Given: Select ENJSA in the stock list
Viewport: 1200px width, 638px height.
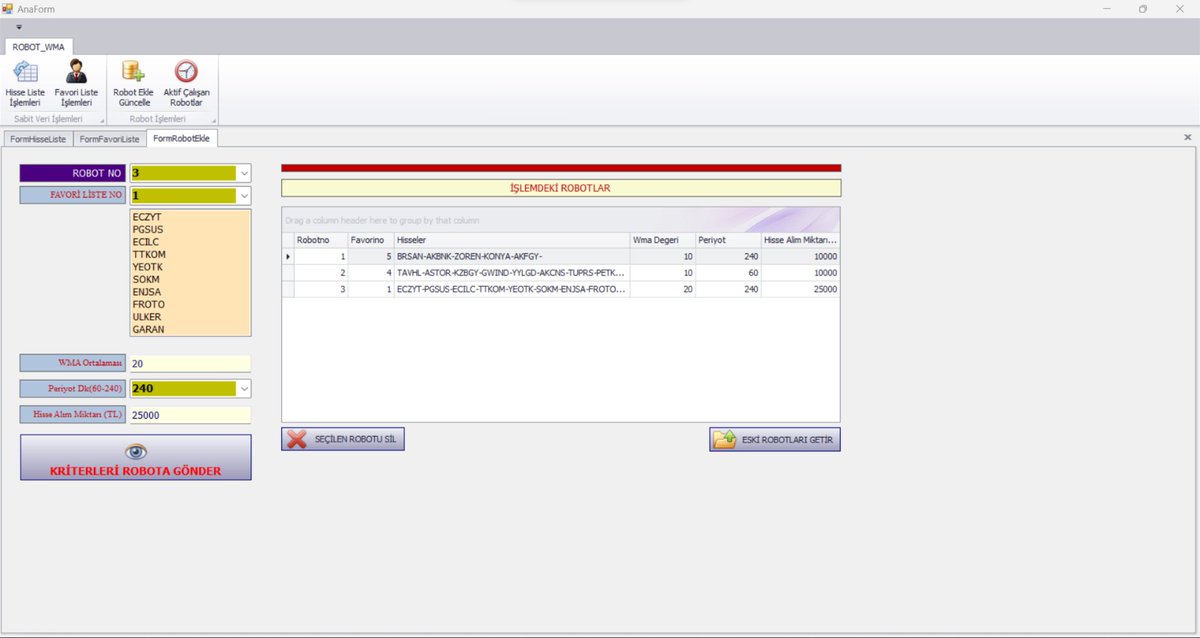Looking at the screenshot, I should click(x=190, y=292).
